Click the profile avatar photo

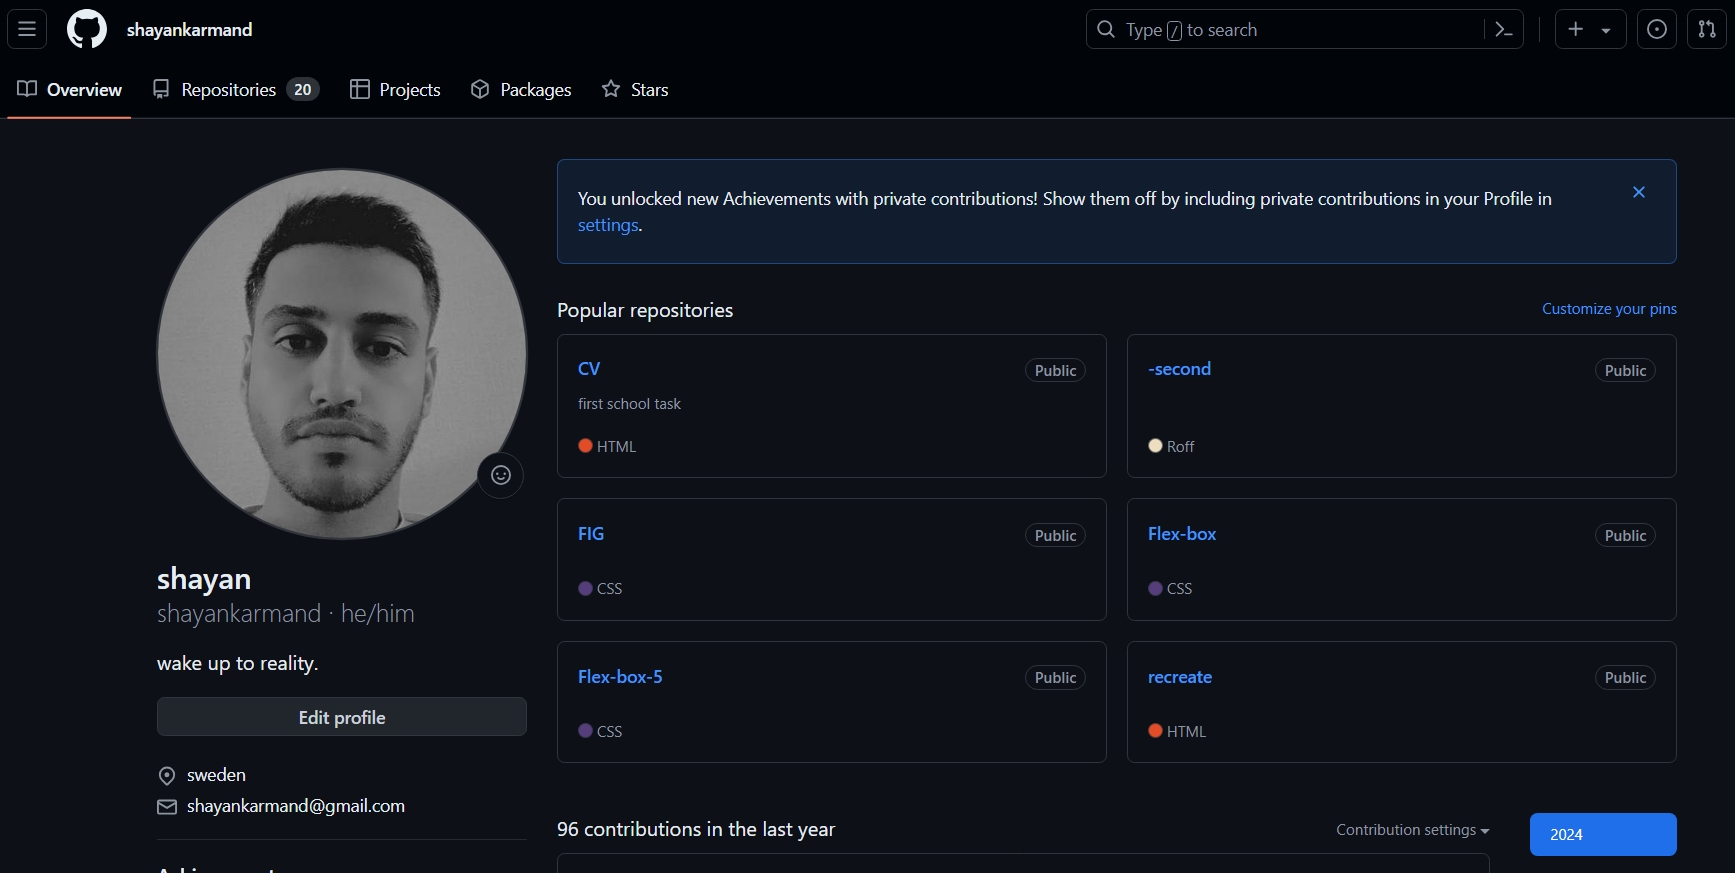tap(342, 354)
